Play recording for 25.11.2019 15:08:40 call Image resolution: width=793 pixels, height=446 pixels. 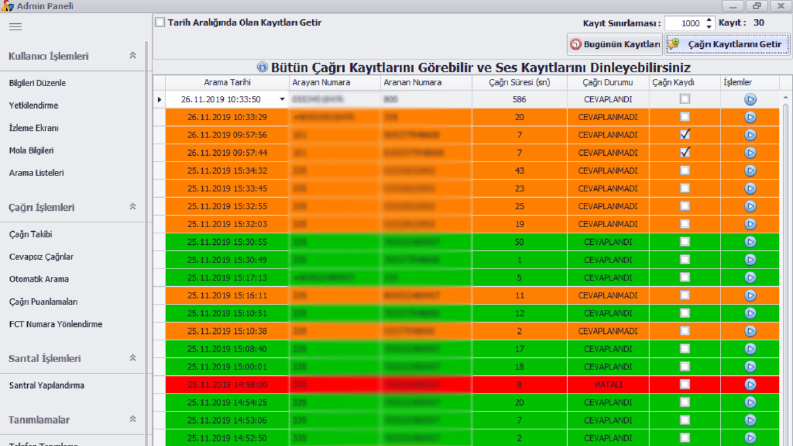pyautogui.click(x=750, y=349)
